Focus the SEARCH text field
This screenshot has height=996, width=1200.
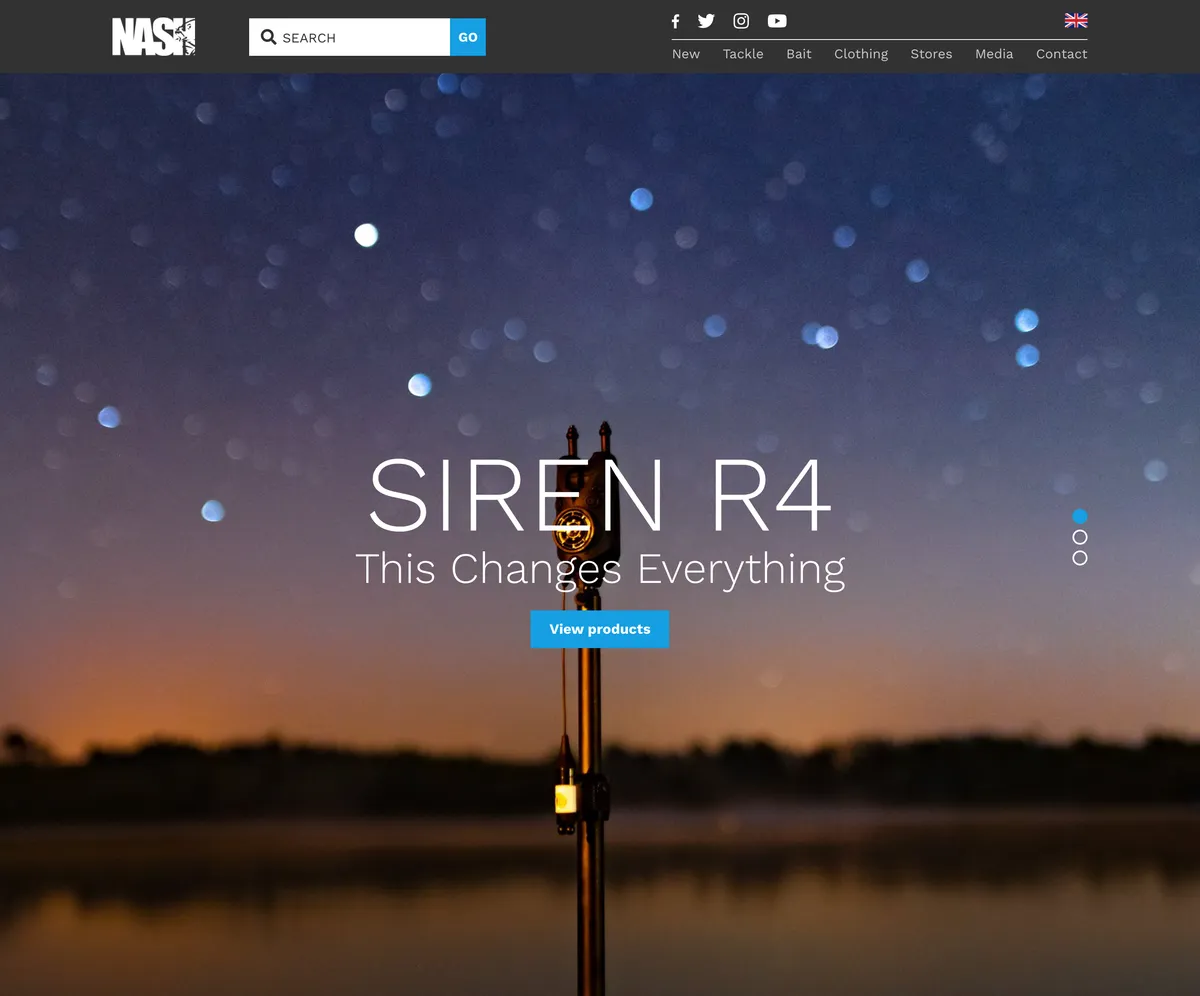click(350, 37)
